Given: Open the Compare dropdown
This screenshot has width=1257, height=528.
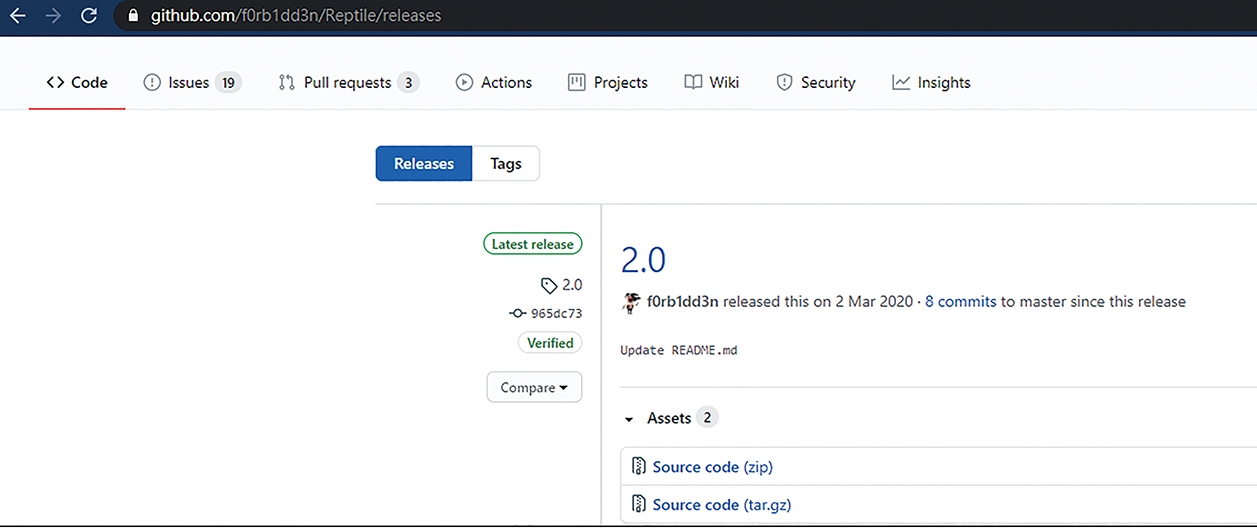Looking at the screenshot, I should pyautogui.click(x=534, y=387).
